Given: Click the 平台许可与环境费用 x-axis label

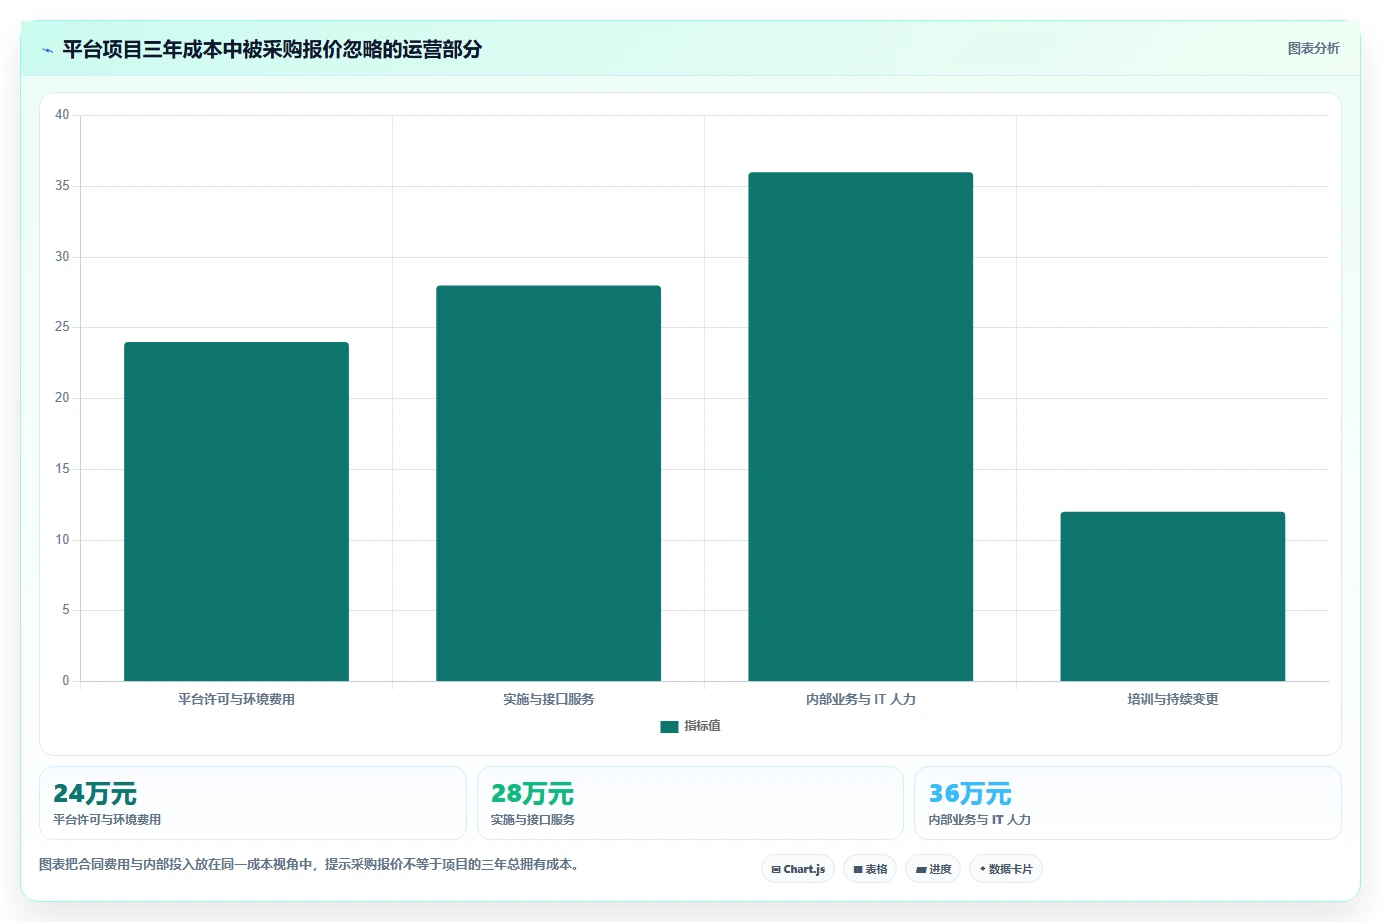Looking at the screenshot, I should [x=236, y=699].
